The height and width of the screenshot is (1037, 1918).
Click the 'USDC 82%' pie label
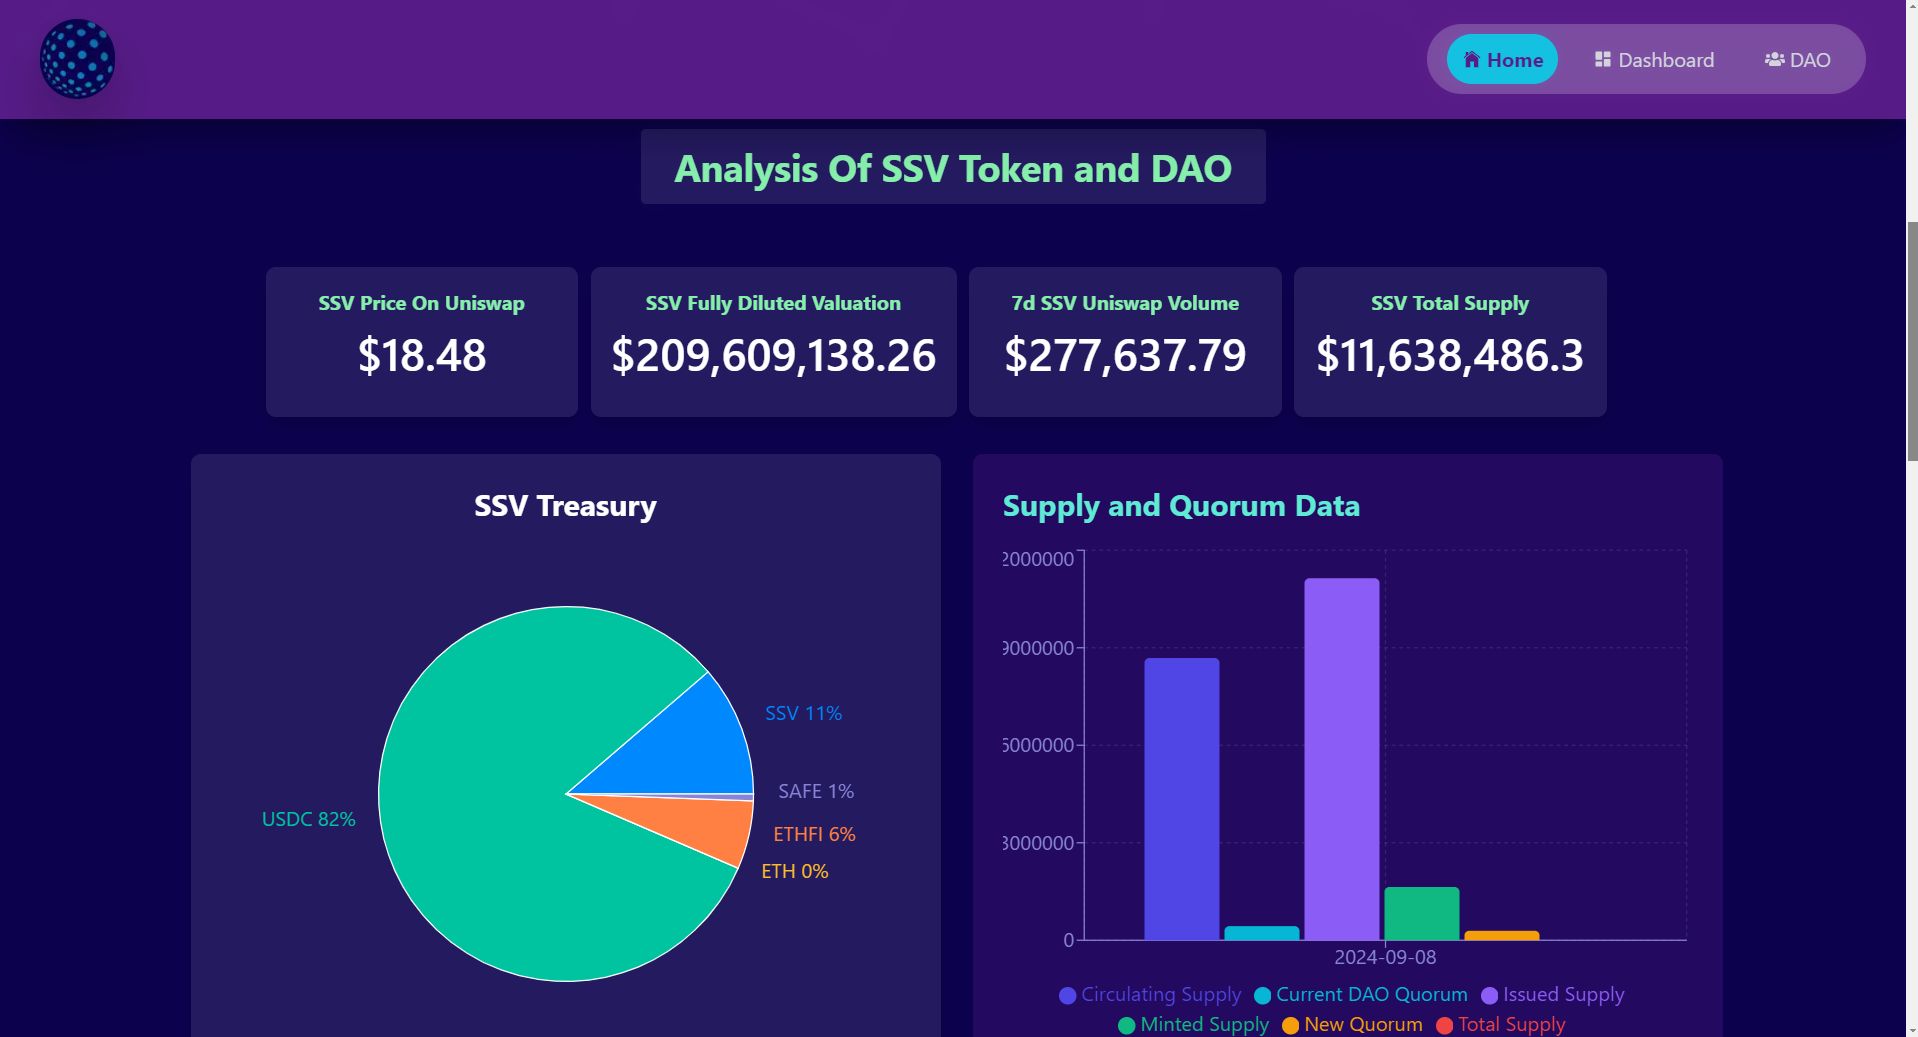(x=308, y=819)
